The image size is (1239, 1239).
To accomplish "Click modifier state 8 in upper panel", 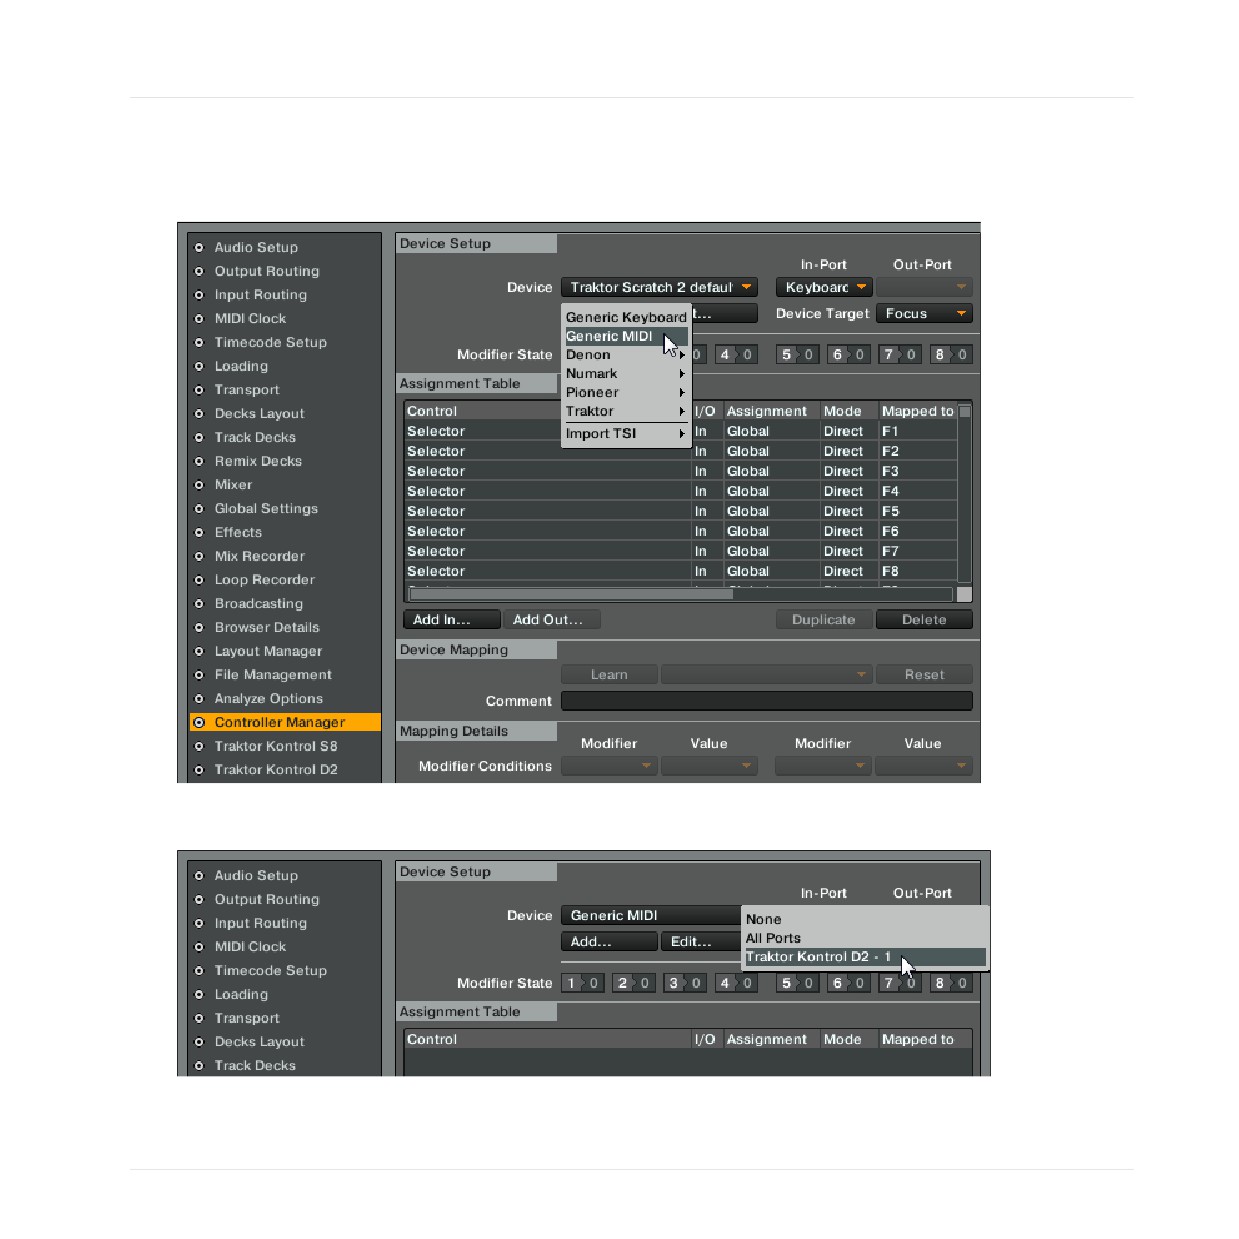I will [951, 355].
